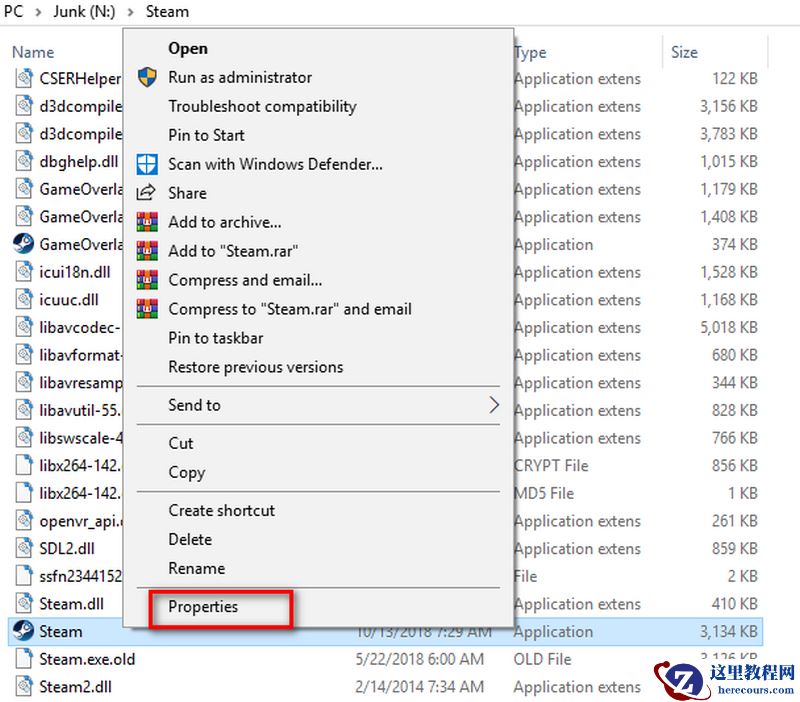The image size is (800, 702).
Task: Navigate to Junk (N:) in breadcrumb
Action: click(84, 12)
